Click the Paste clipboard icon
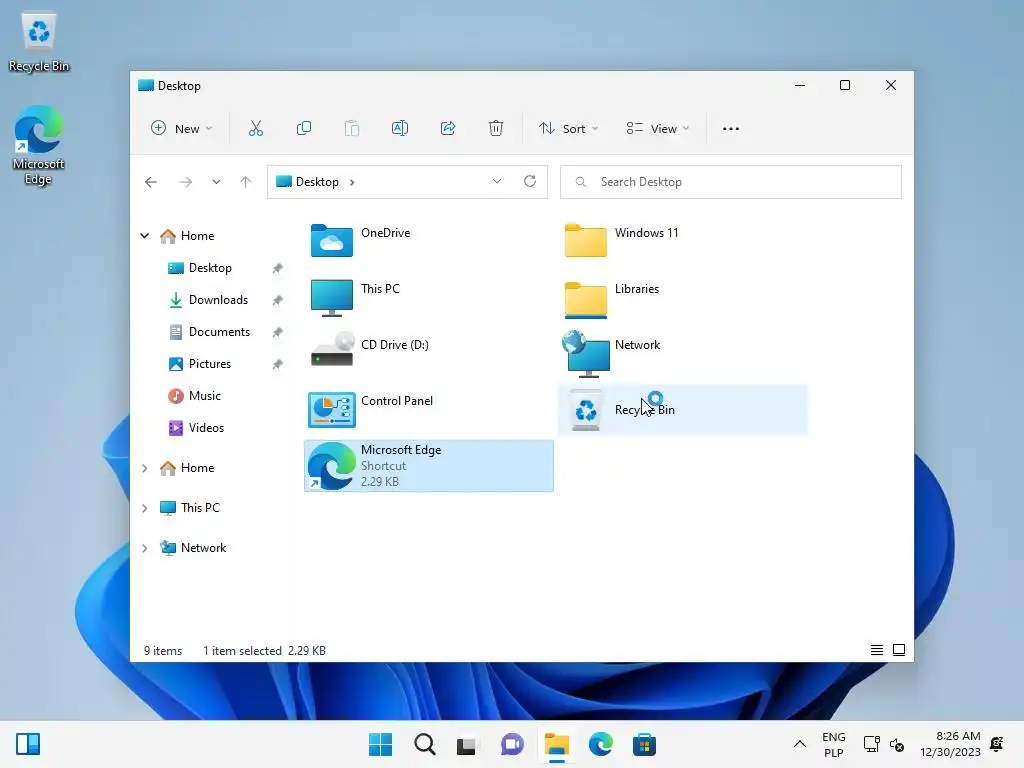1024x768 pixels. click(x=351, y=129)
